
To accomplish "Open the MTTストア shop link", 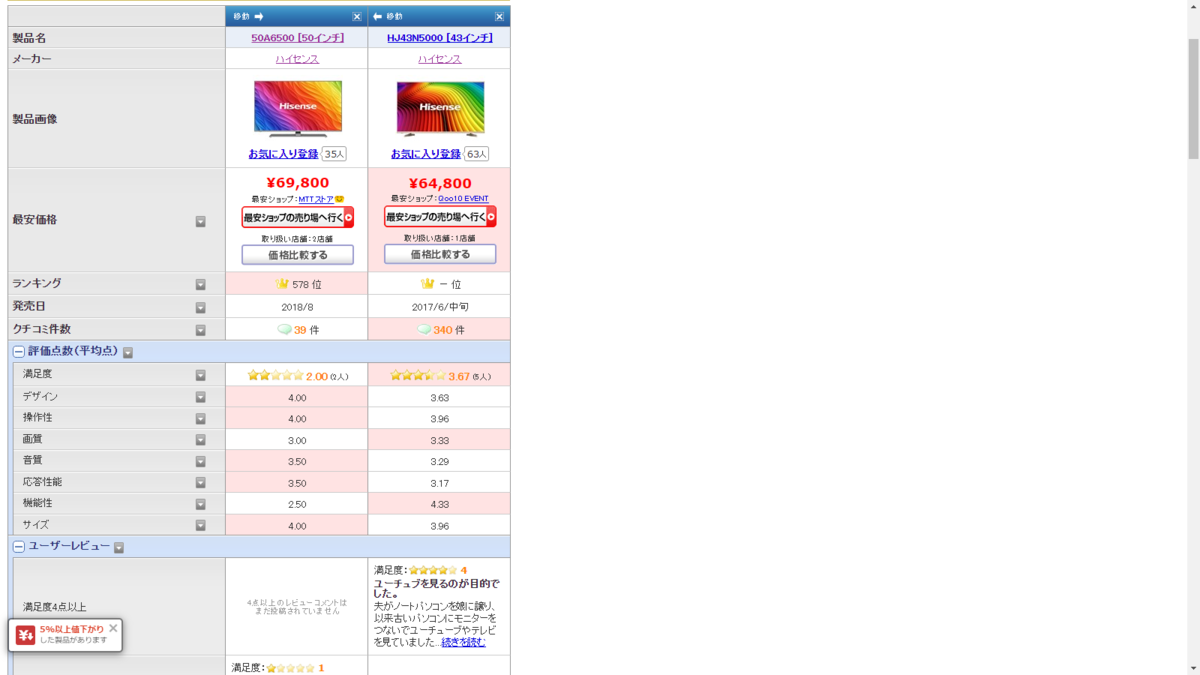I will (316, 199).
